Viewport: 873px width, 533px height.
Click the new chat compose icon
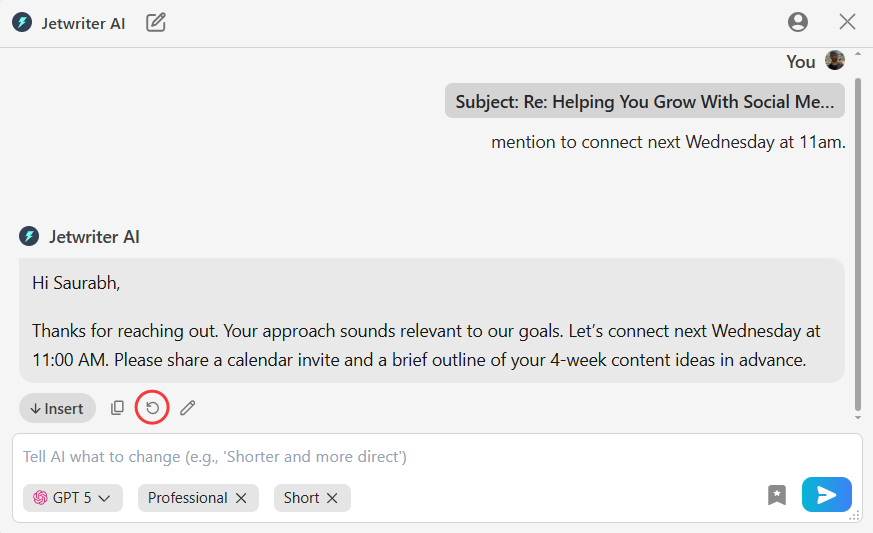(x=156, y=22)
